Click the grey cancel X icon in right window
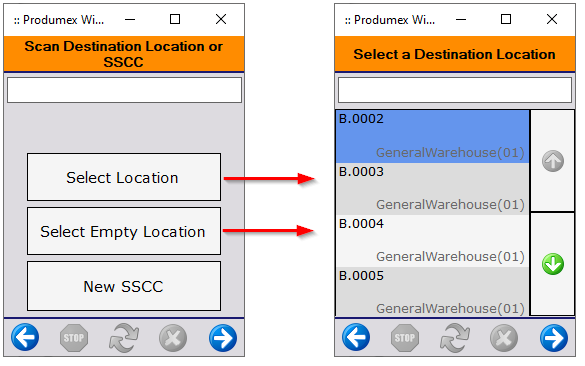The height and width of the screenshot is (366, 585). tap(504, 338)
